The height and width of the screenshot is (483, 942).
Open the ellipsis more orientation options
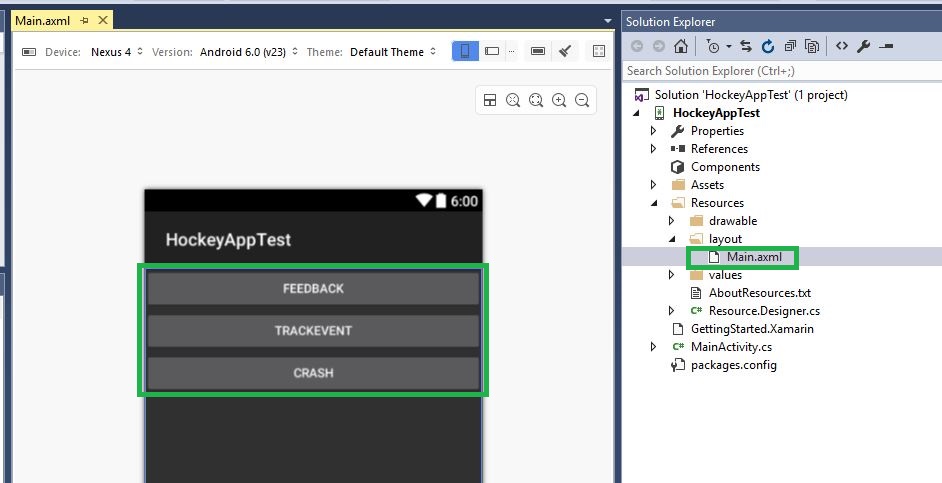click(x=512, y=52)
